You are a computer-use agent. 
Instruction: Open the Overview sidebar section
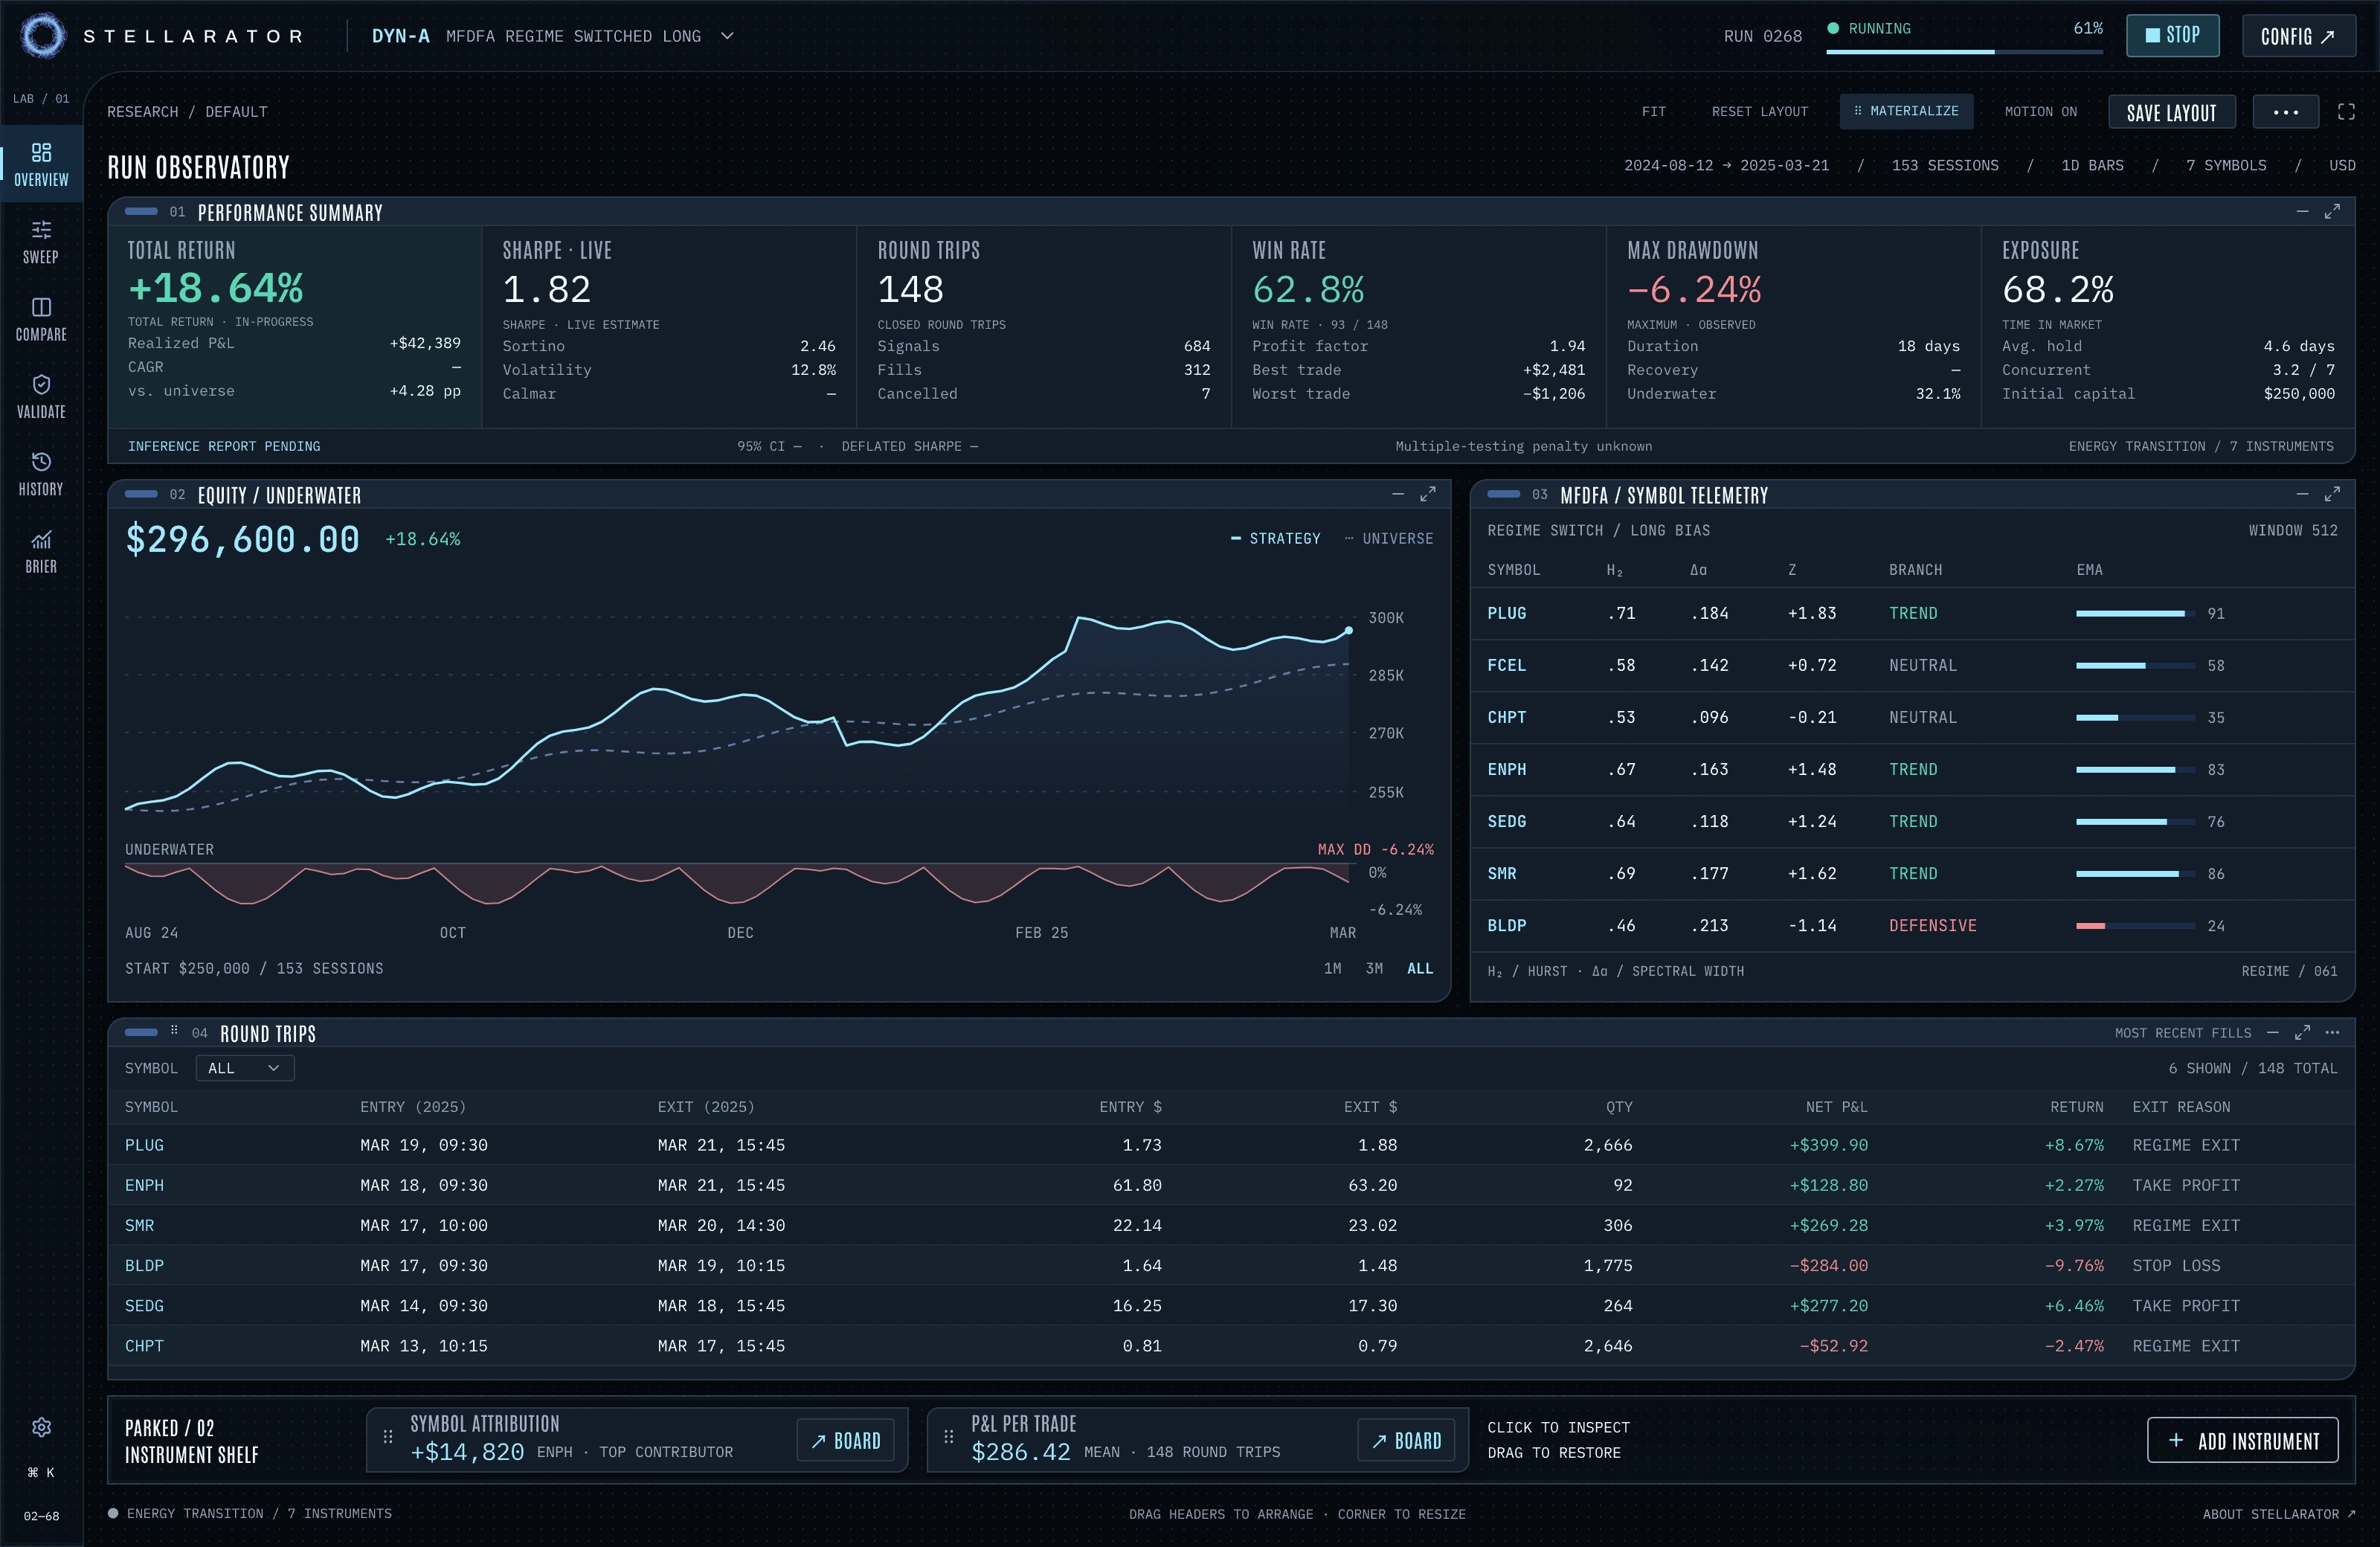41,165
